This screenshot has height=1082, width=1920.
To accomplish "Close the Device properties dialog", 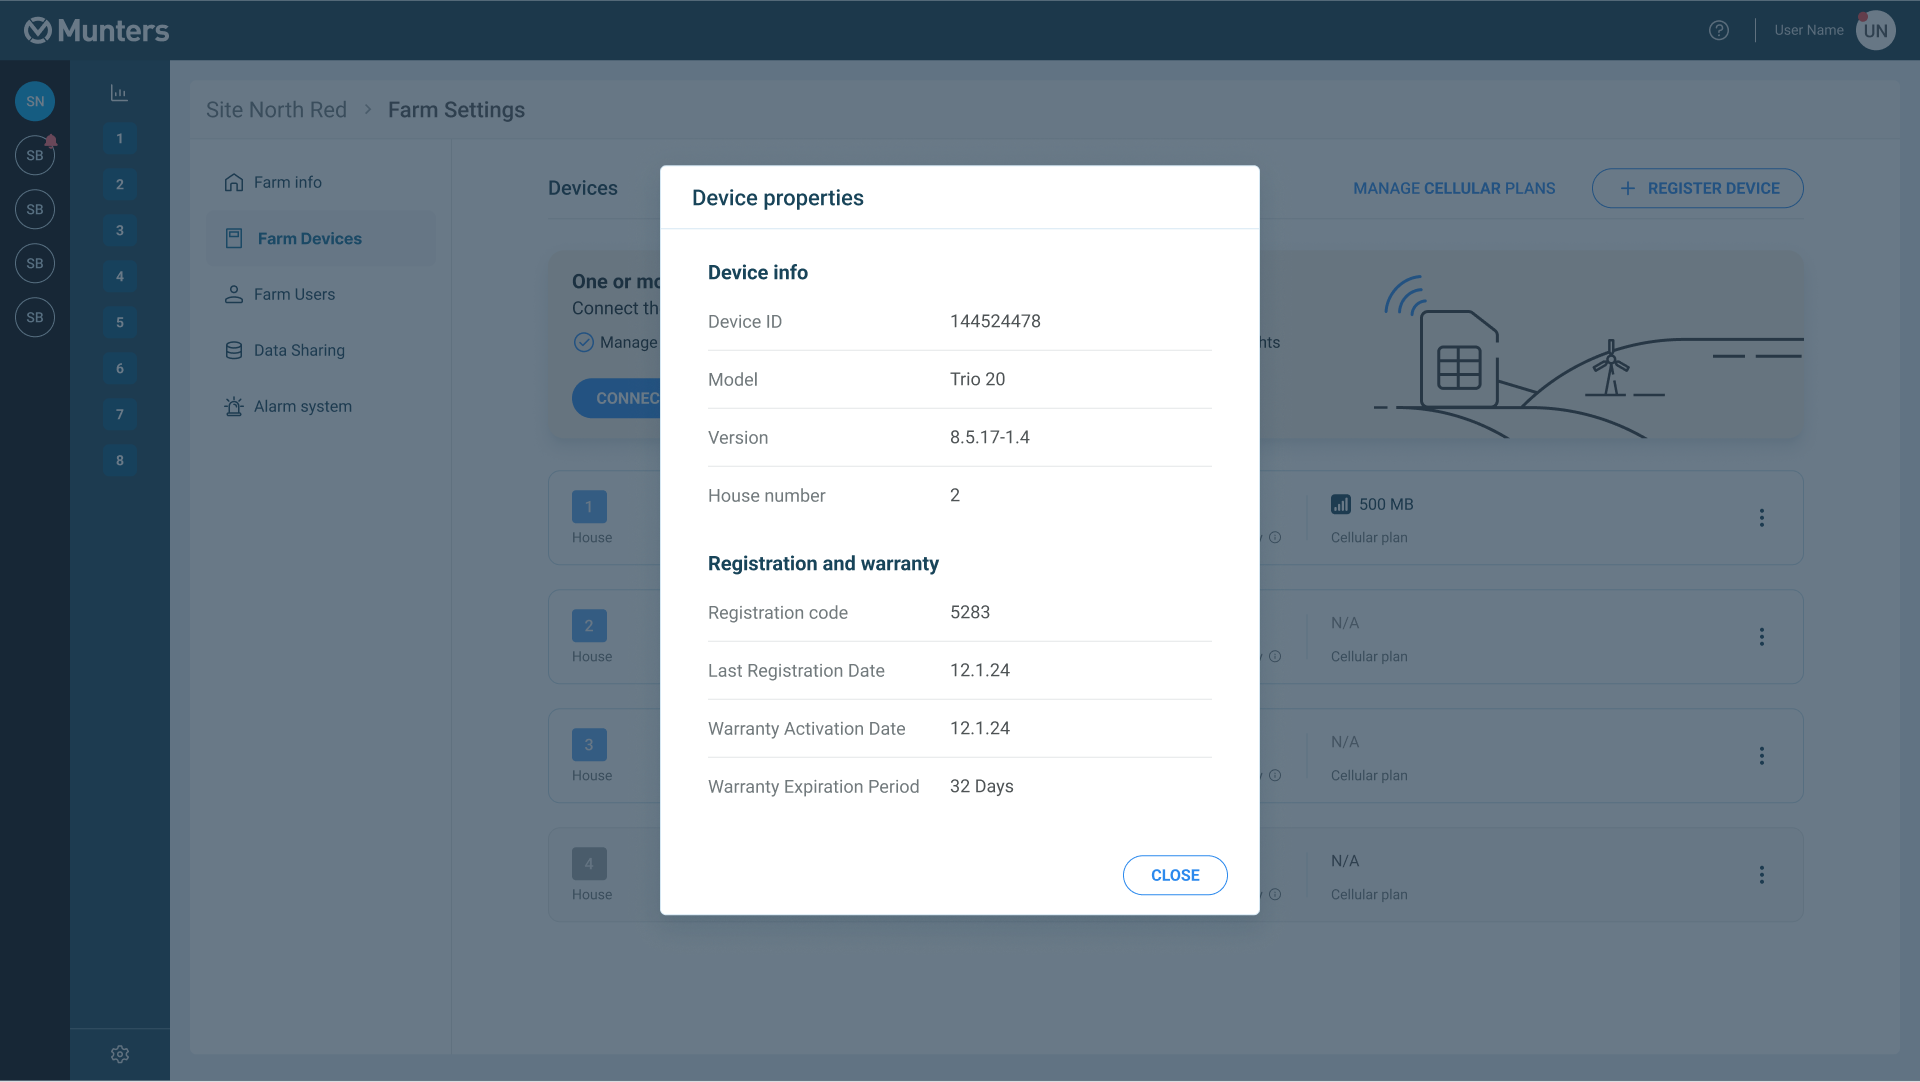I will (1174, 875).
